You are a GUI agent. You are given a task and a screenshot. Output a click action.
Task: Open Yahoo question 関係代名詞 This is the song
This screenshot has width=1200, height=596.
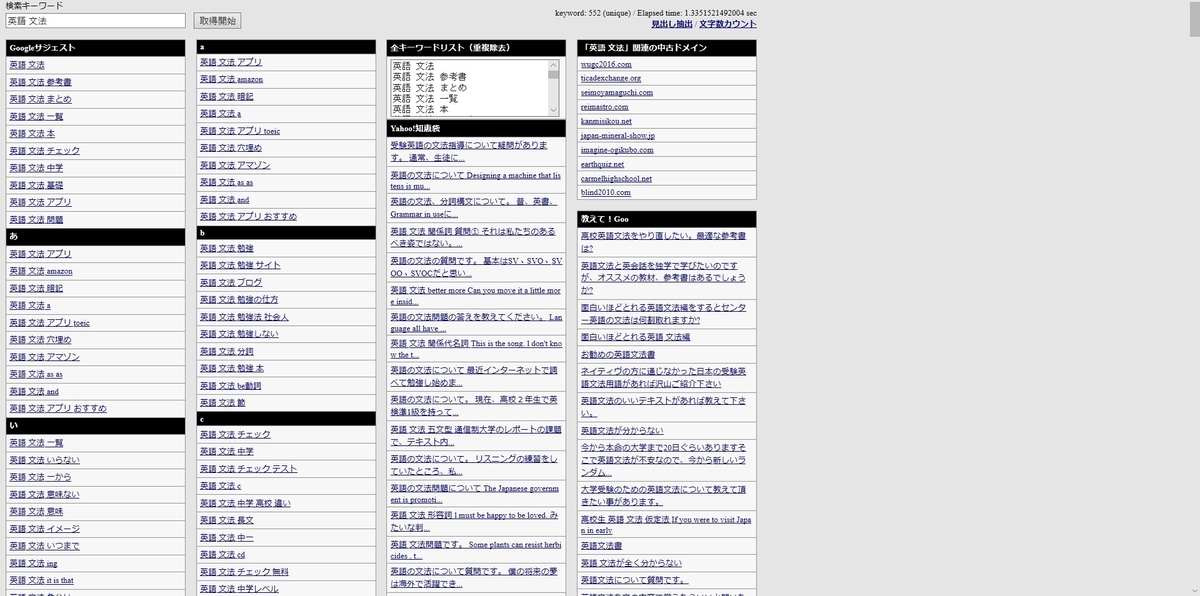coord(476,349)
